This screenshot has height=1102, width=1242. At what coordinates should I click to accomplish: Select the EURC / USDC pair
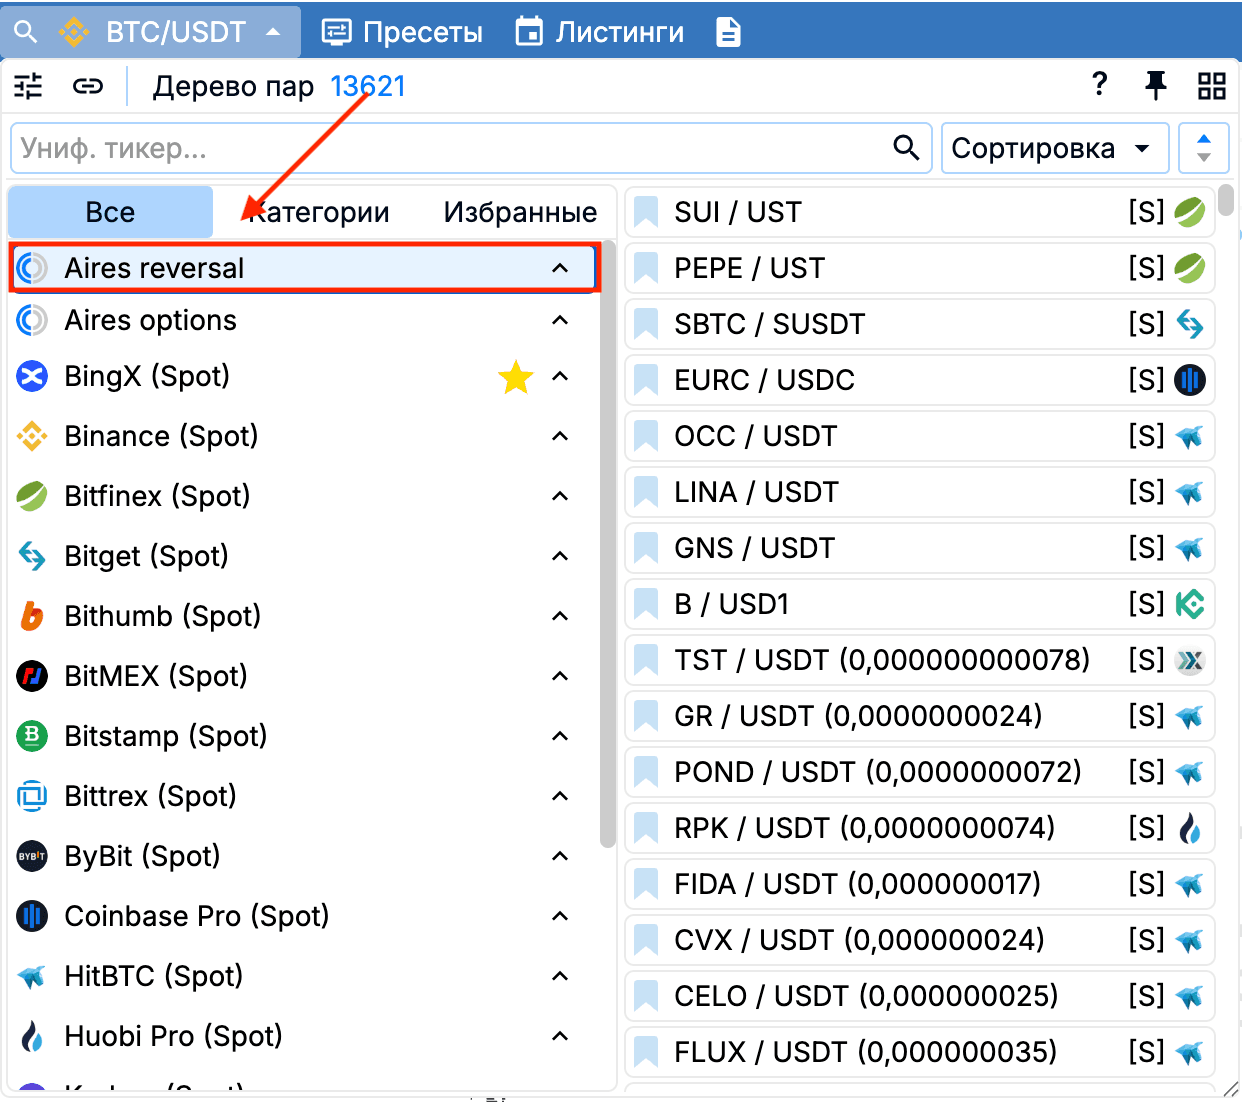[920, 380]
